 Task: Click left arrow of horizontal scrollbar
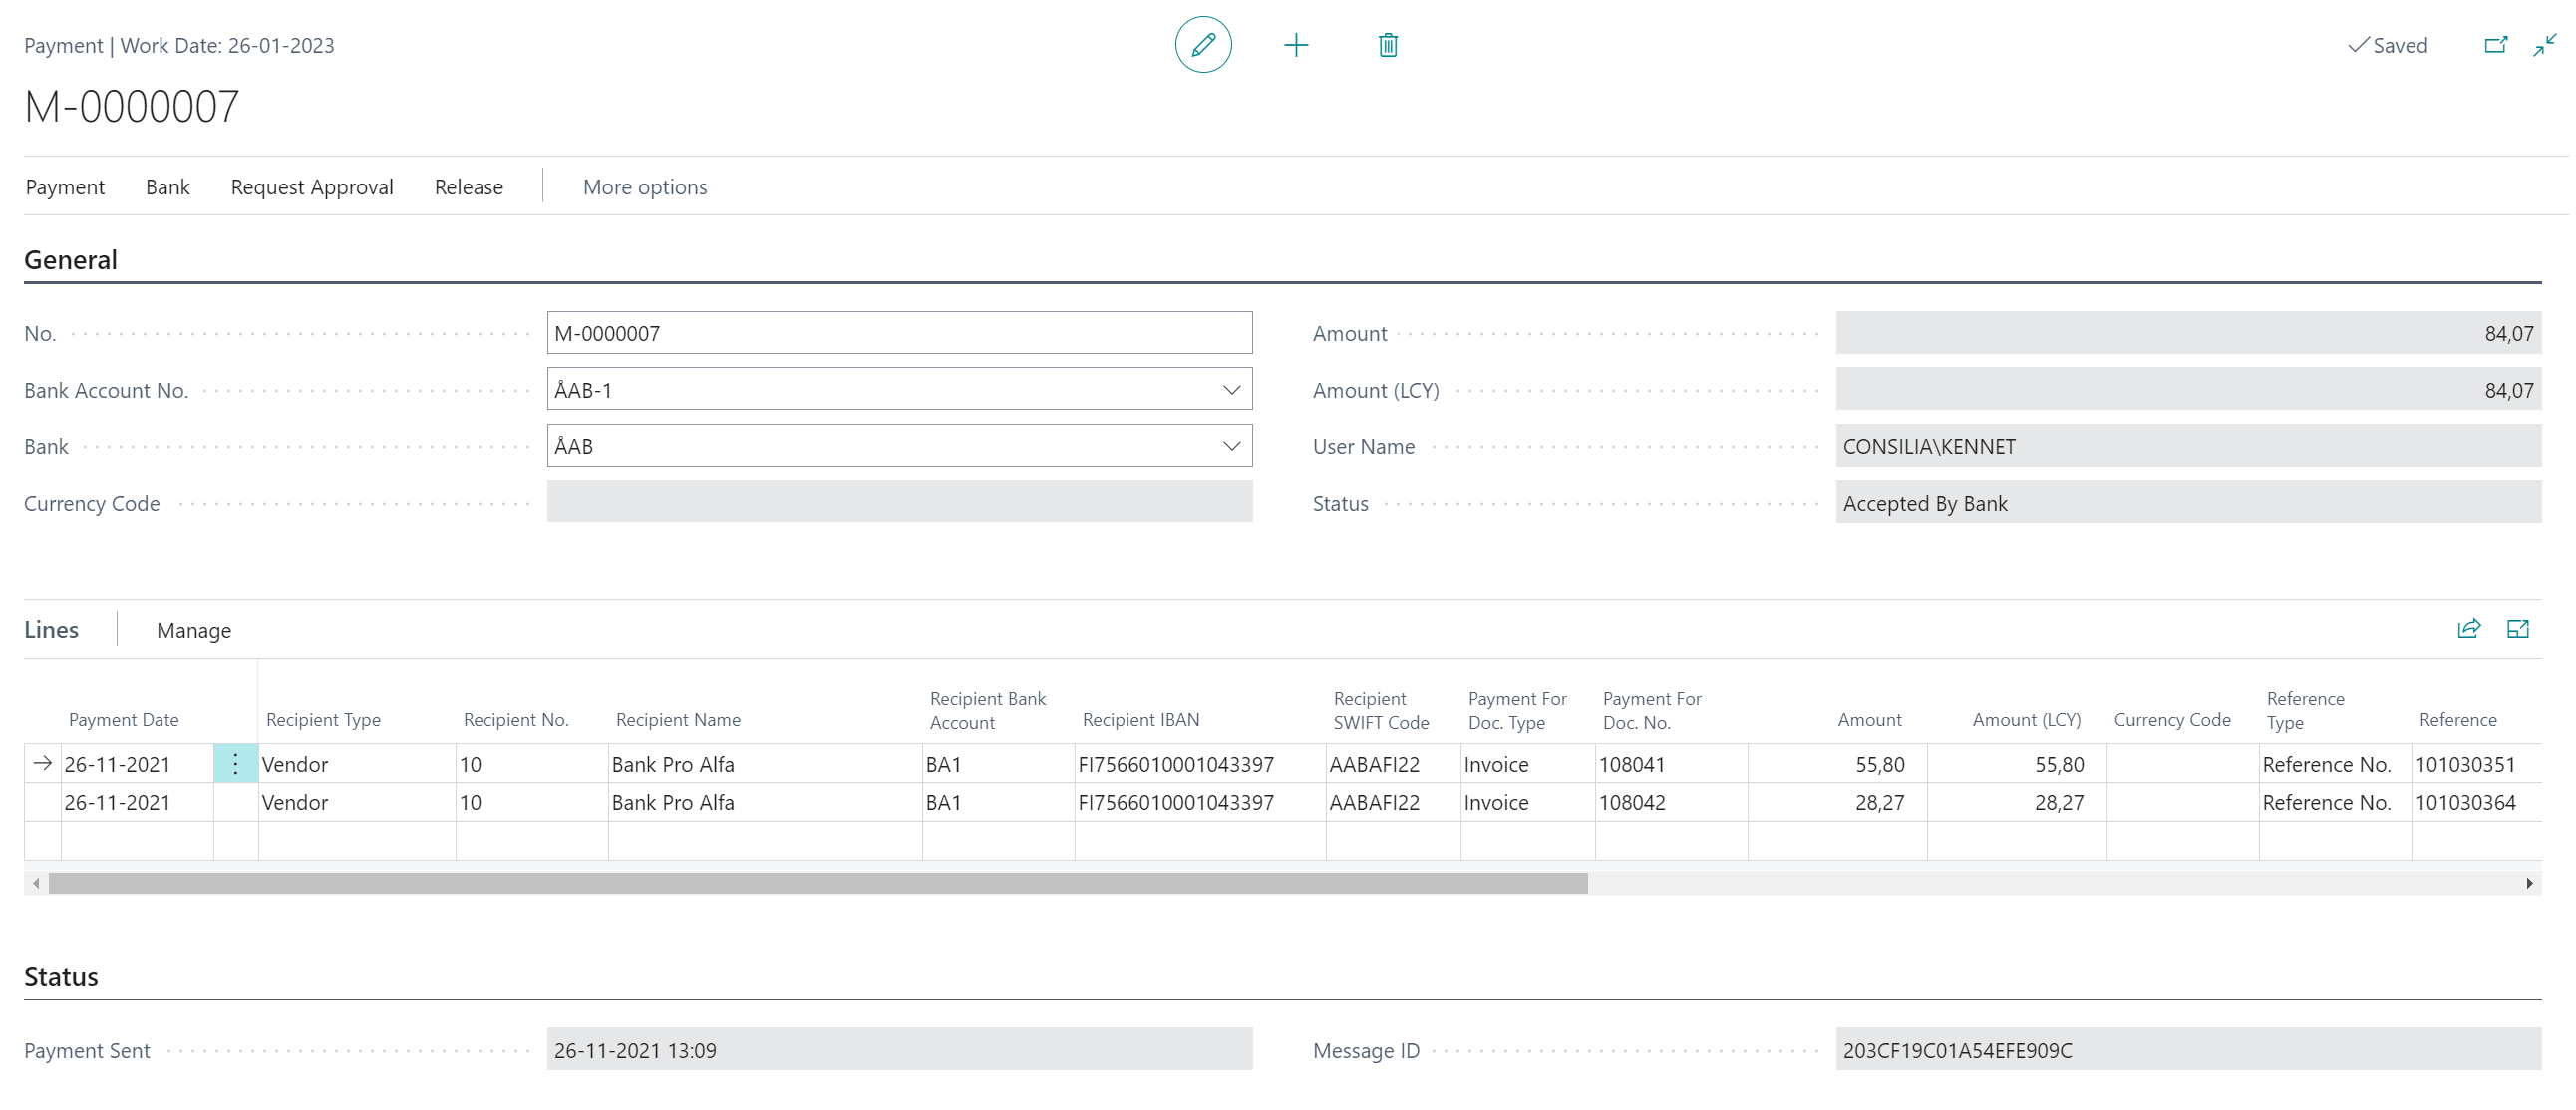[36, 883]
